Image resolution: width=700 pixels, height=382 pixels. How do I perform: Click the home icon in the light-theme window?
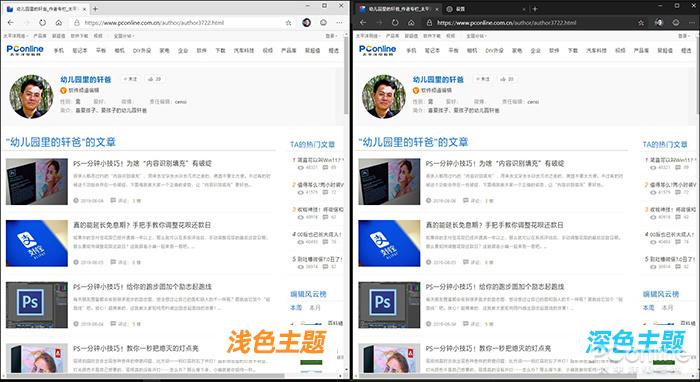[x=58, y=23]
